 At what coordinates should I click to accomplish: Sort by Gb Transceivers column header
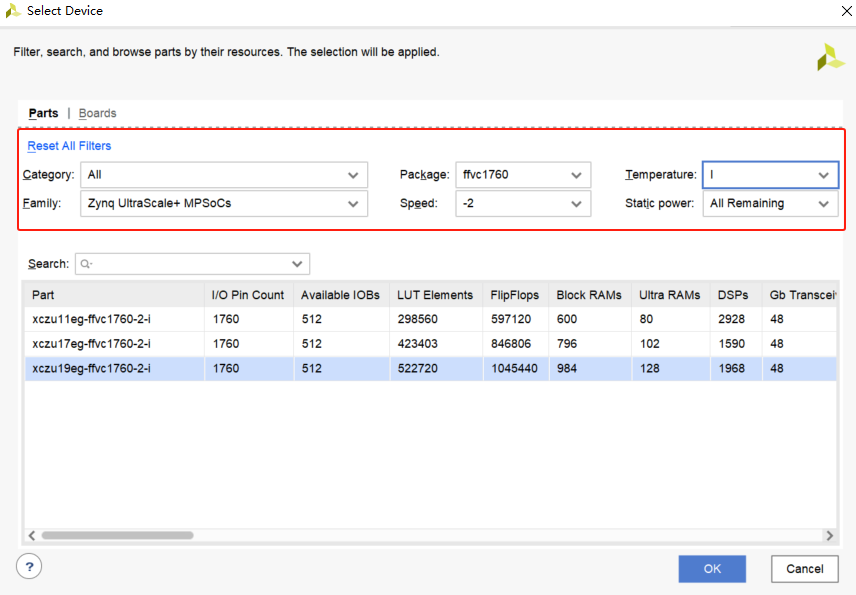point(799,295)
